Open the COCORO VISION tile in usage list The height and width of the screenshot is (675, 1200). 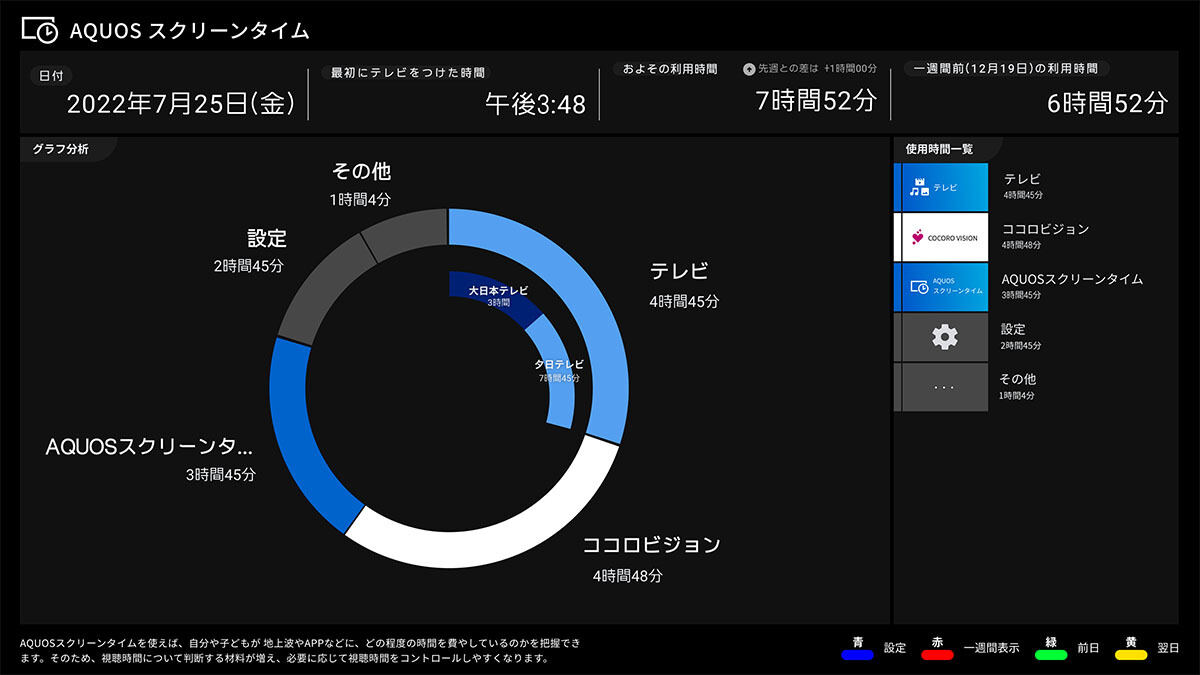tap(946, 237)
